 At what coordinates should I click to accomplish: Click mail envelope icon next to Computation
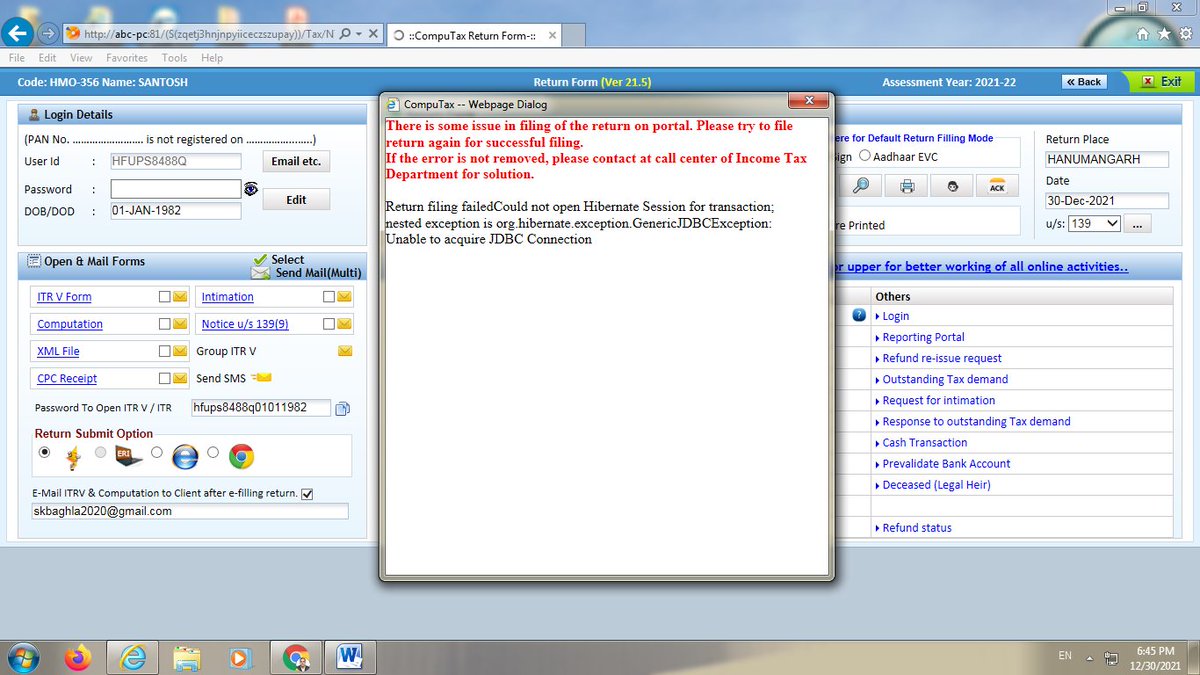click(180, 324)
